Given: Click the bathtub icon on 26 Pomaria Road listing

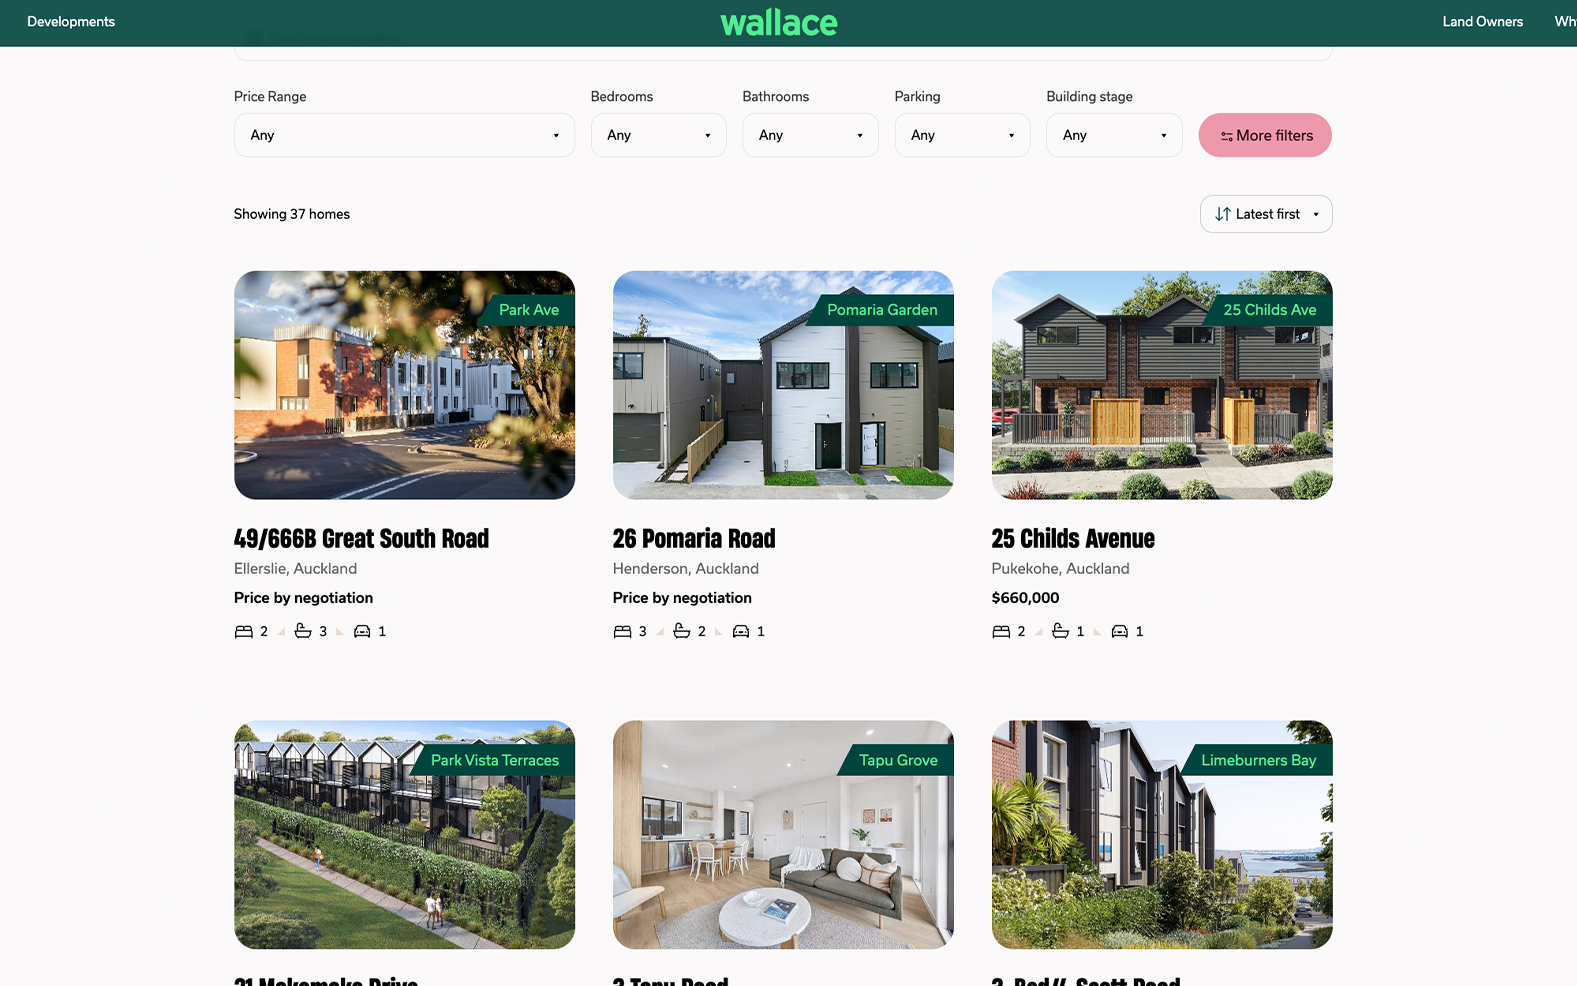Looking at the screenshot, I should (681, 631).
